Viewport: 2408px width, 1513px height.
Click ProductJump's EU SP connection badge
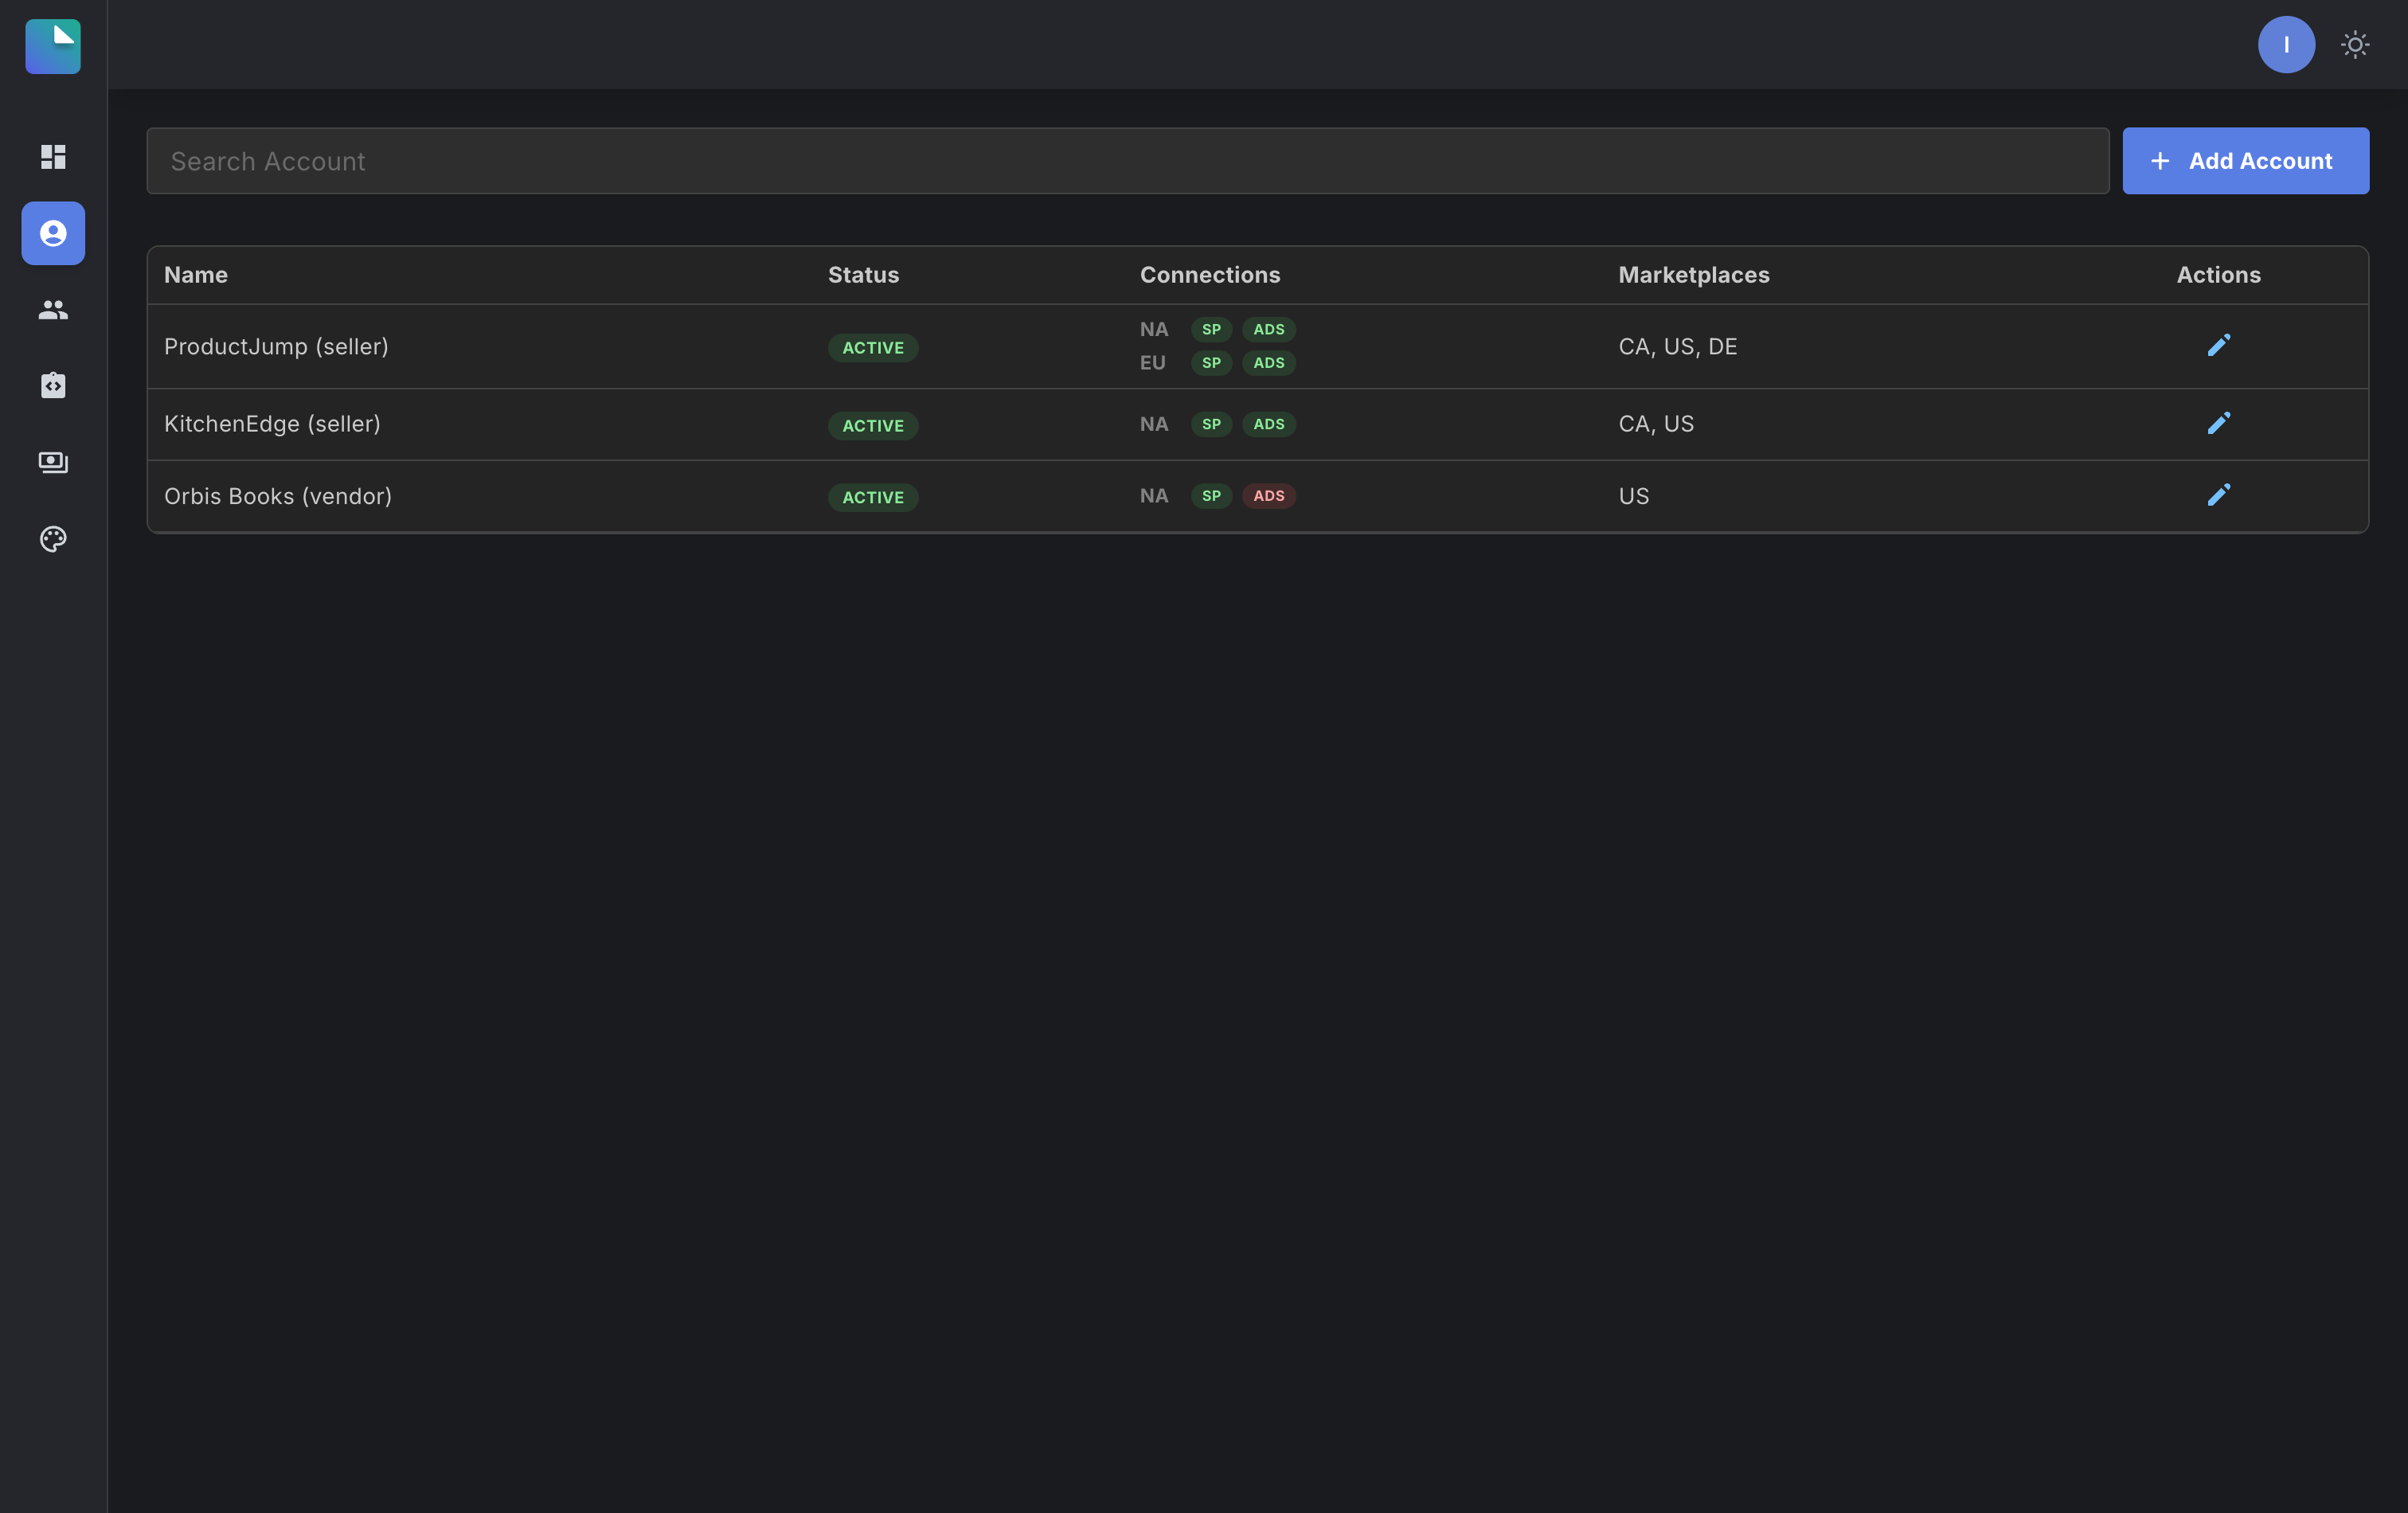point(1211,363)
